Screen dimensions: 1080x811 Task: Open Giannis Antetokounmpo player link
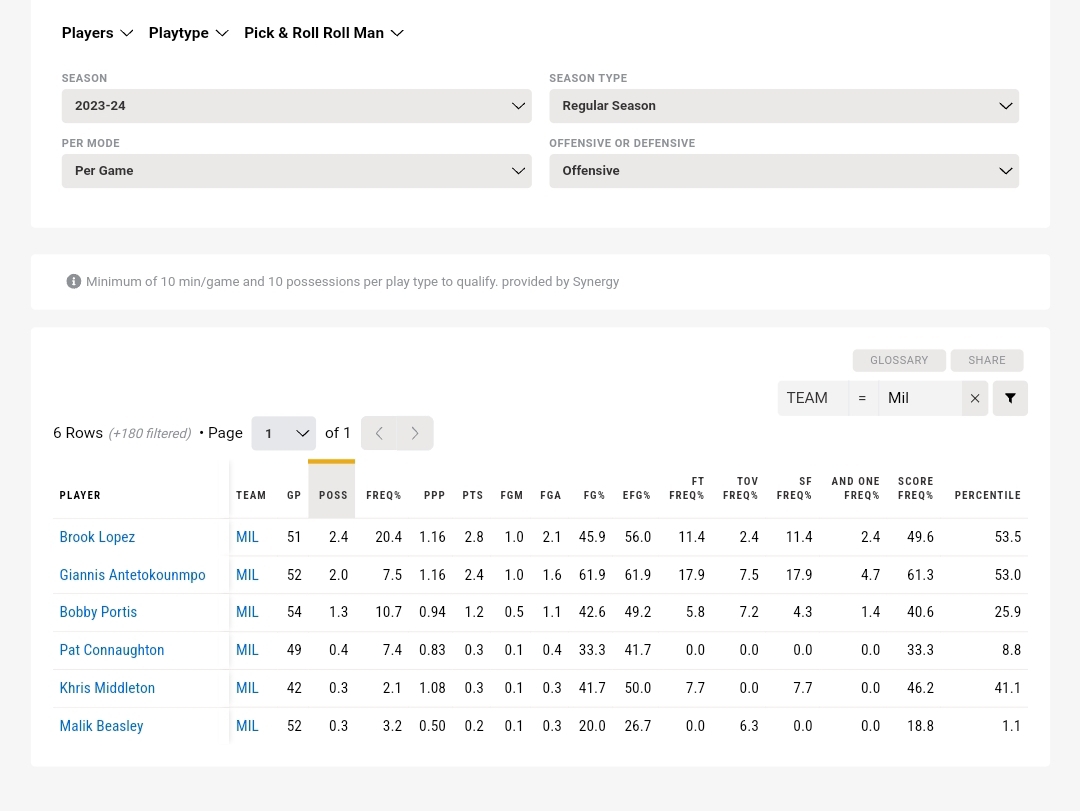(132, 575)
